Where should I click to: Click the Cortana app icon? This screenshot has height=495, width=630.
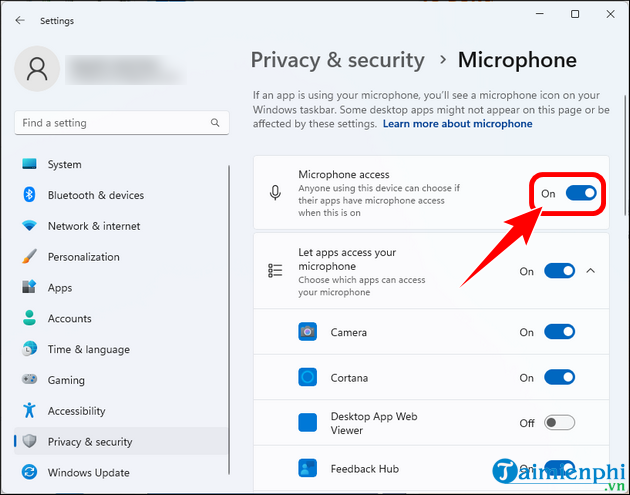pyautogui.click(x=308, y=378)
